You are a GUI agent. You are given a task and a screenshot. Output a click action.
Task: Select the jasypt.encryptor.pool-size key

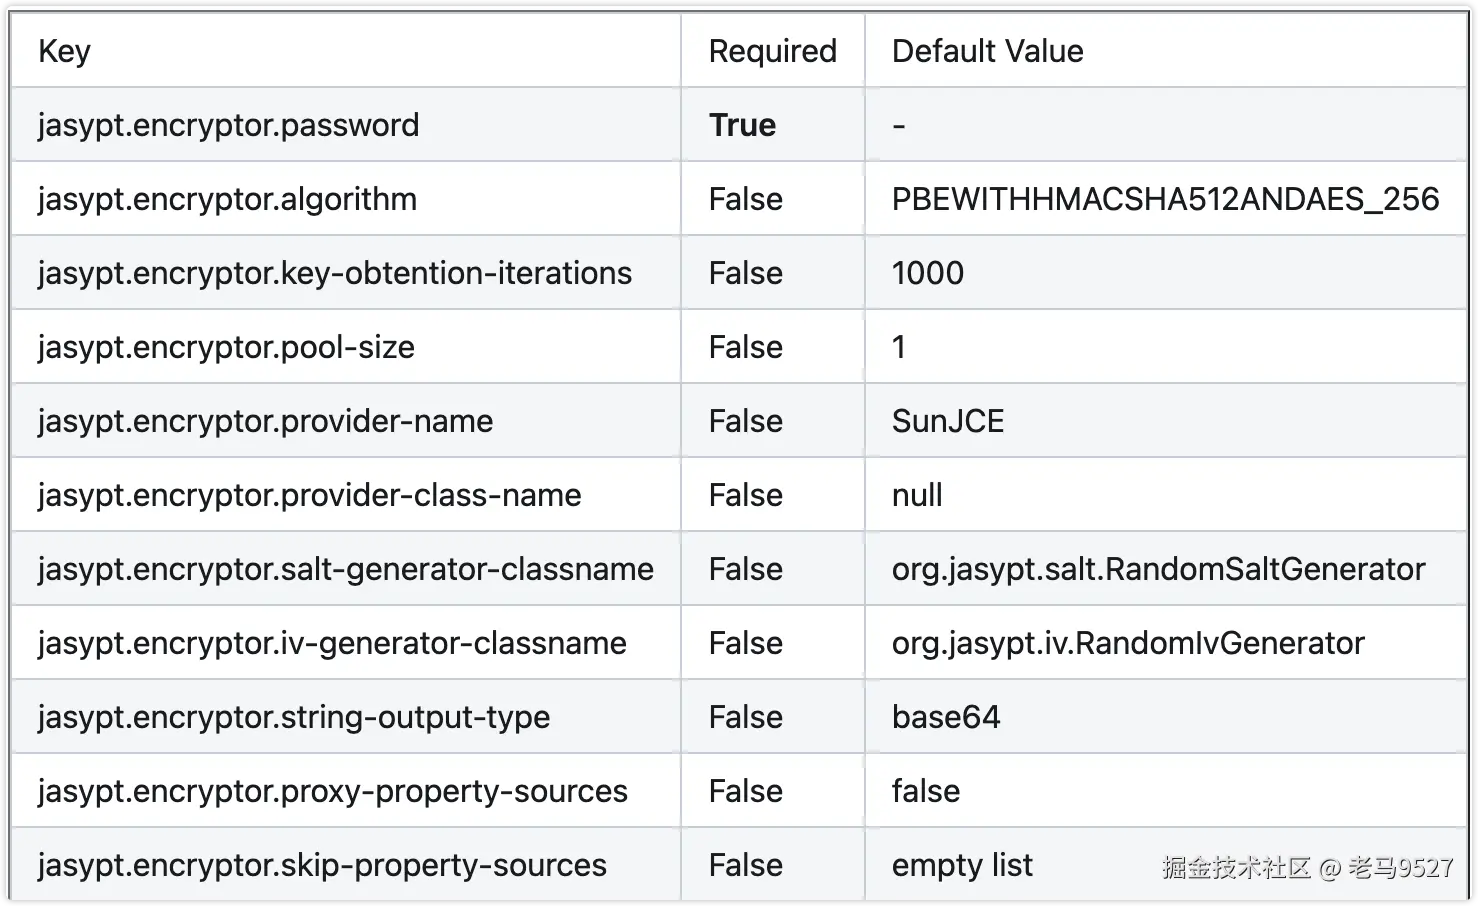click(226, 347)
